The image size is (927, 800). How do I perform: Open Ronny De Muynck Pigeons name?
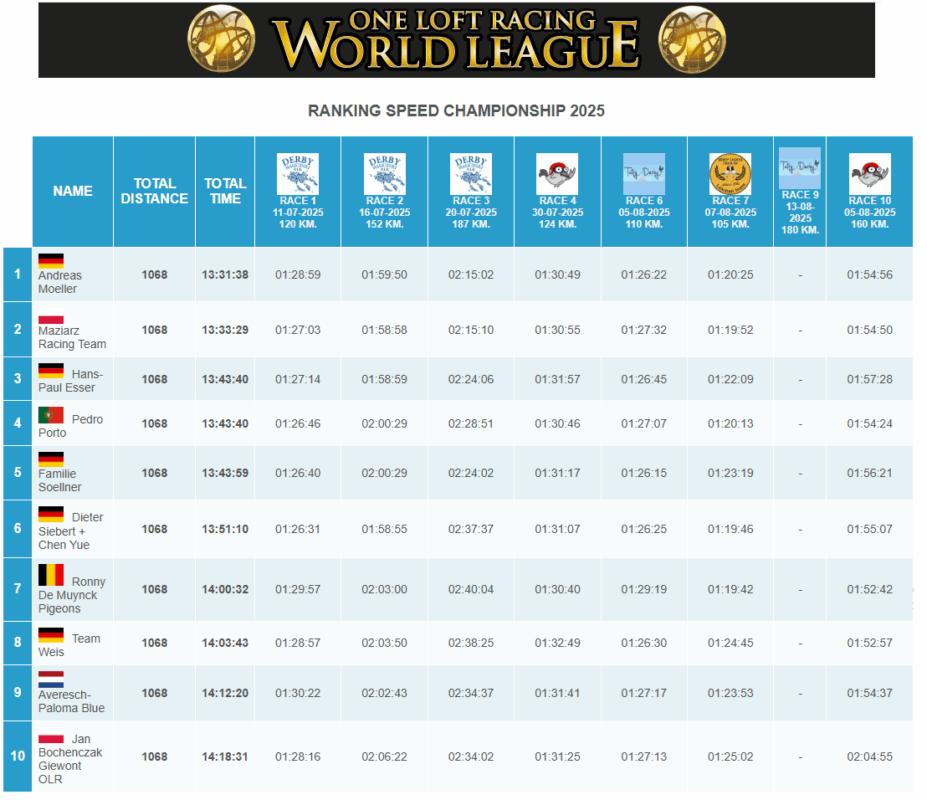point(72,595)
